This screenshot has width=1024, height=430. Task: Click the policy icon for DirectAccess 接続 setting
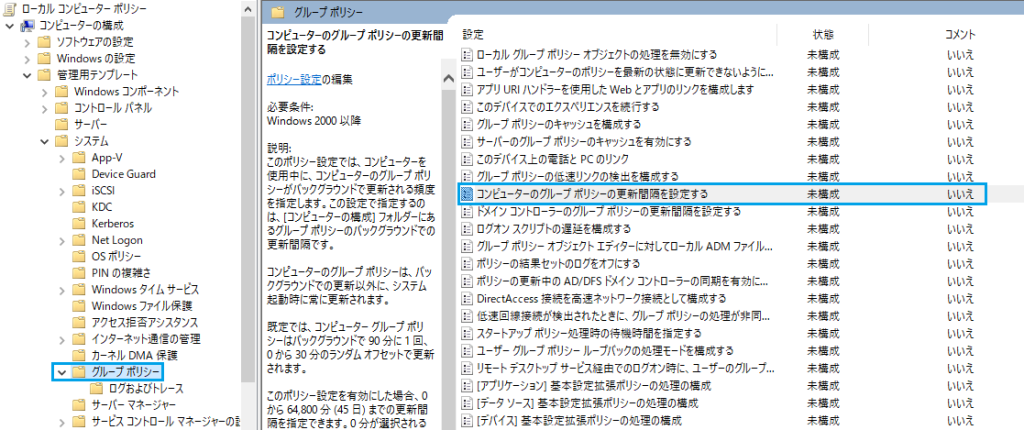[466, 299]
